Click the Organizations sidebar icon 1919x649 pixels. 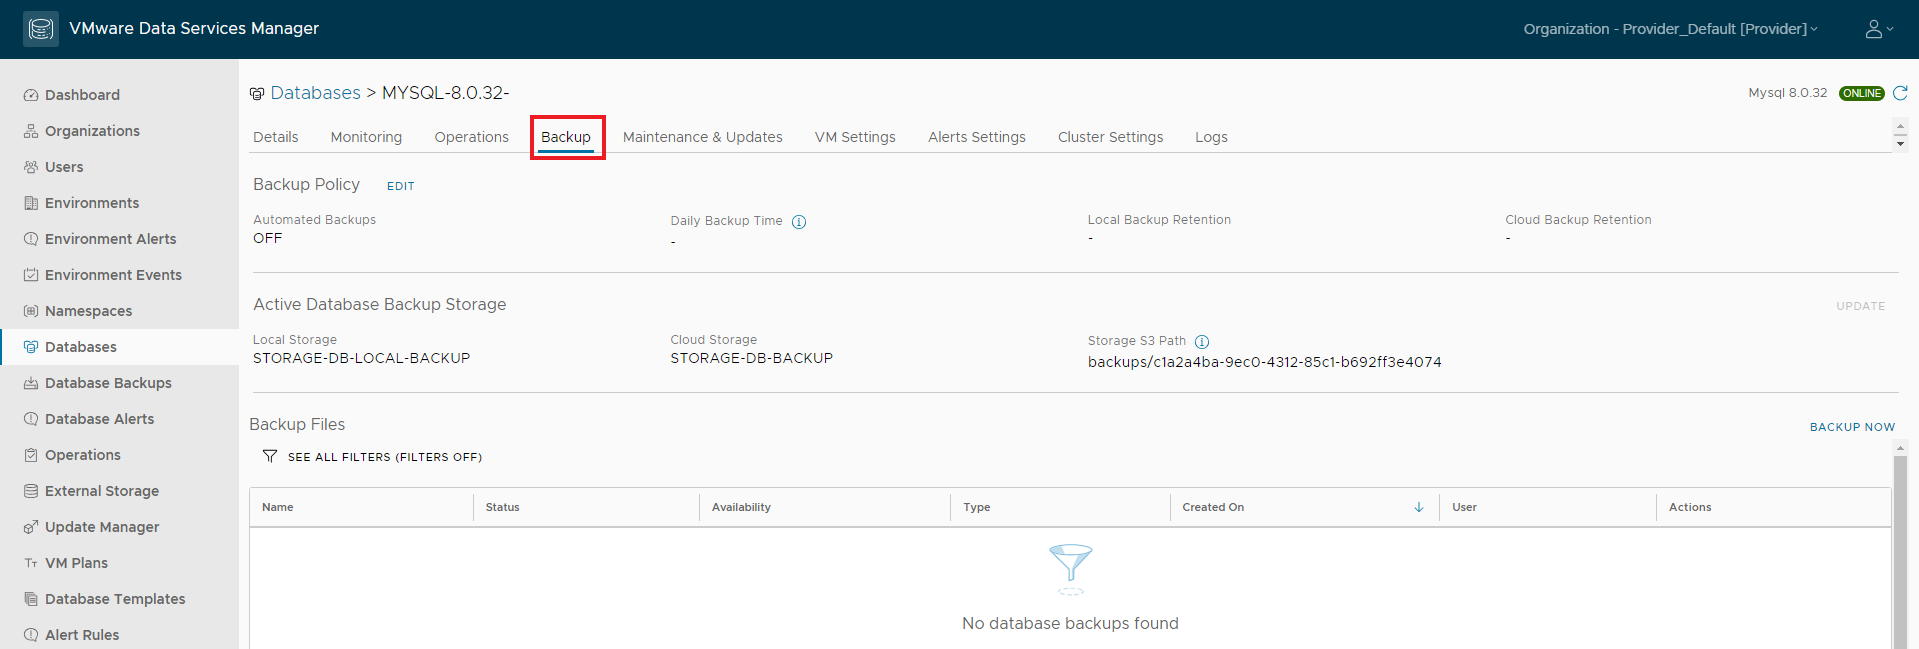31,131
